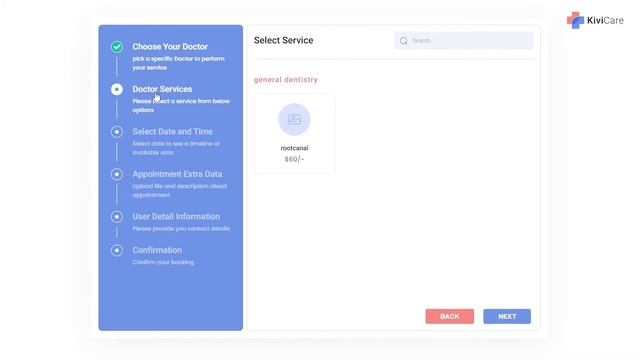This screenshot has height=360, width=640.
Task: Click 'Please provide you contact details' text
Action: [181, 229]
